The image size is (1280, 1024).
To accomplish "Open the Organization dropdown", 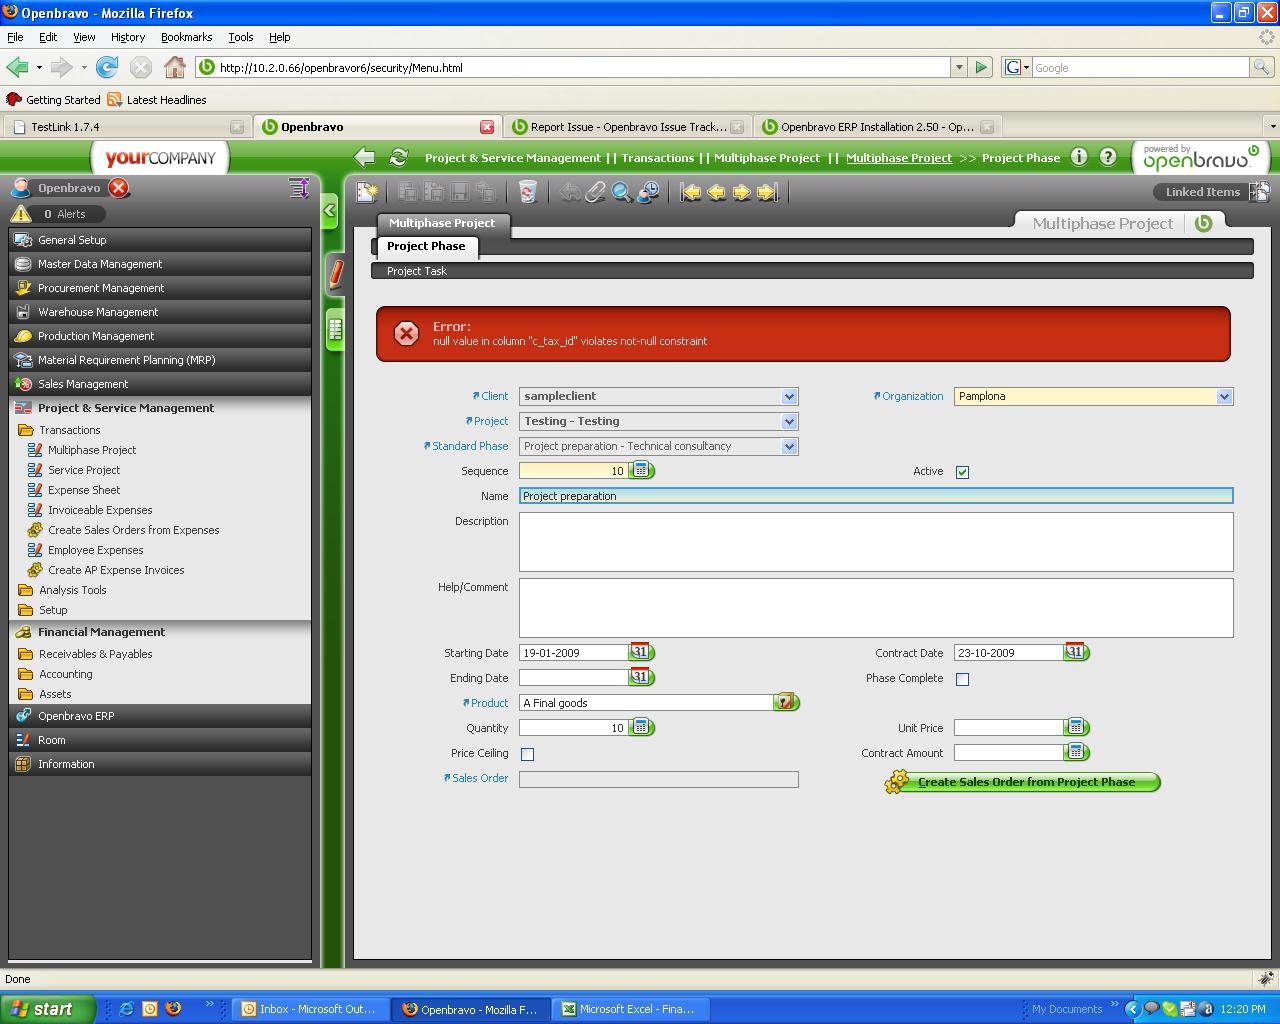I will (x=1224, y=397).
